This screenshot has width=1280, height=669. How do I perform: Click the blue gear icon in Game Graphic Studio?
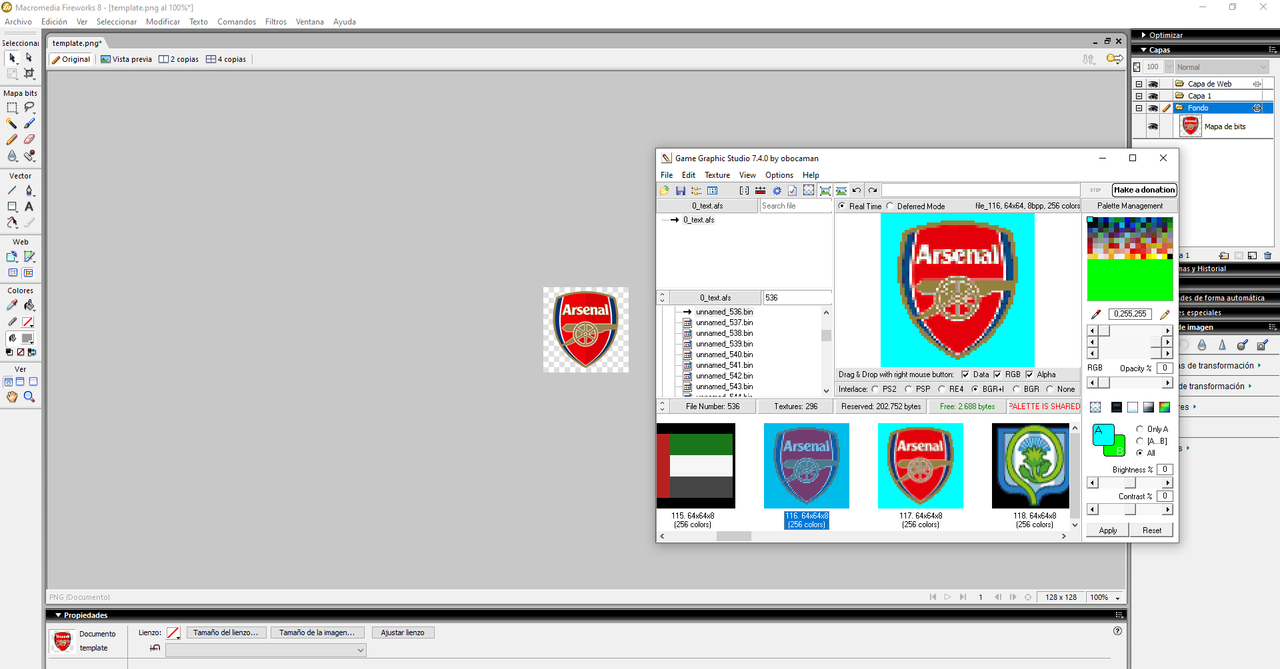776,190
